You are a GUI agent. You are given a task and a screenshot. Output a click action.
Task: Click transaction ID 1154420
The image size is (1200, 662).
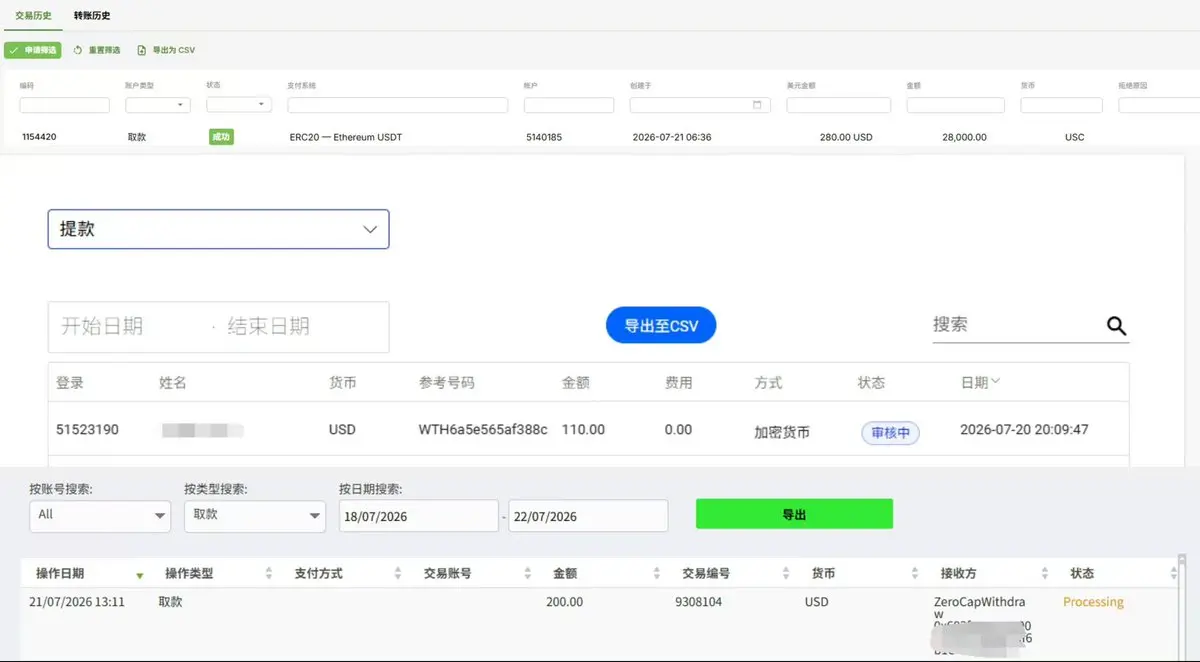[x=39, y=137]
